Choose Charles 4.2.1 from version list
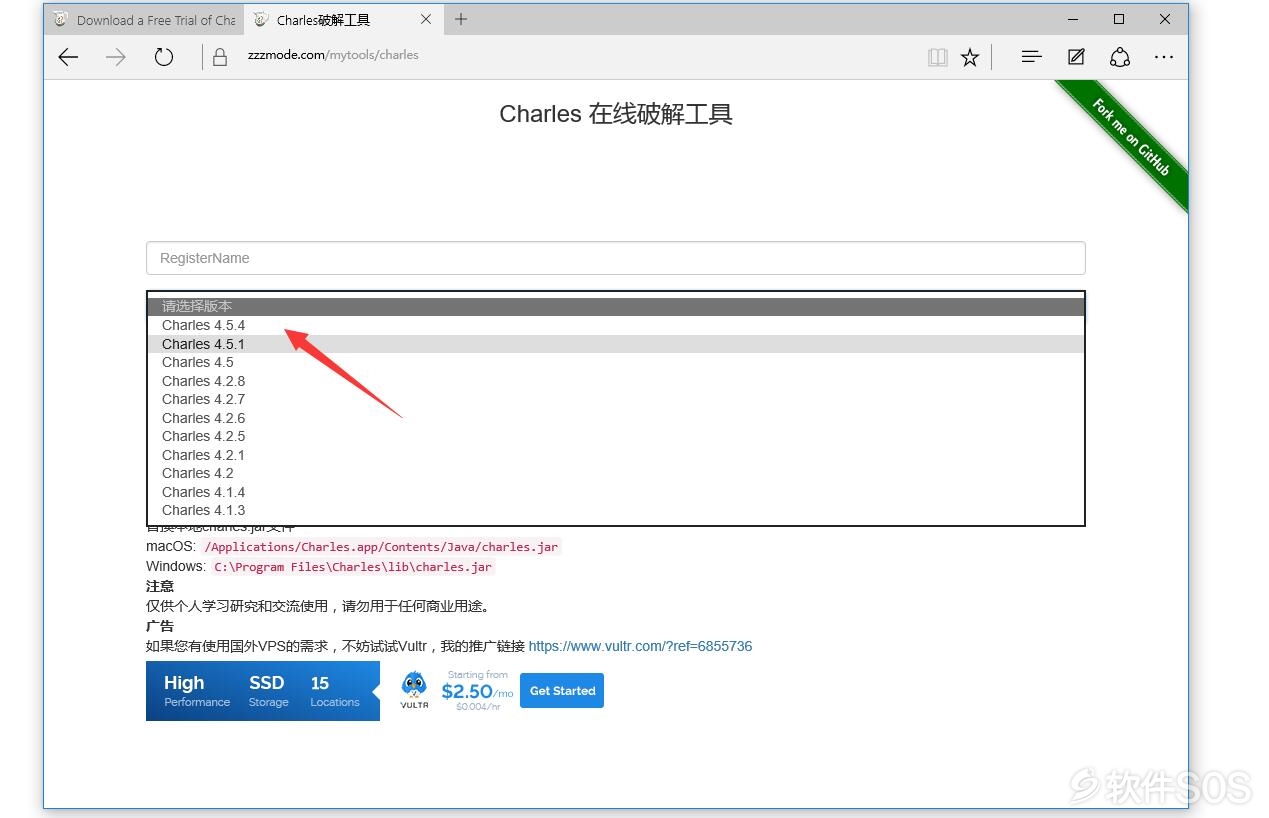The image size is (1269, 818). click(616, 455)
